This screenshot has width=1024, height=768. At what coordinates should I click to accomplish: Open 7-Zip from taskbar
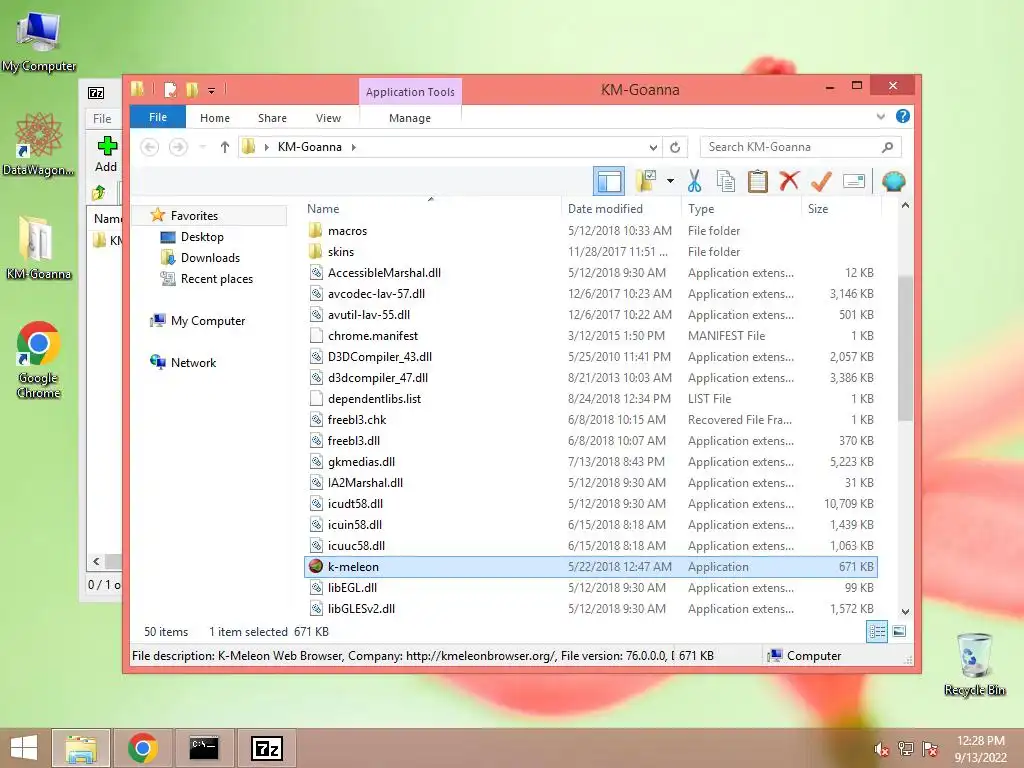click(266, 748)
